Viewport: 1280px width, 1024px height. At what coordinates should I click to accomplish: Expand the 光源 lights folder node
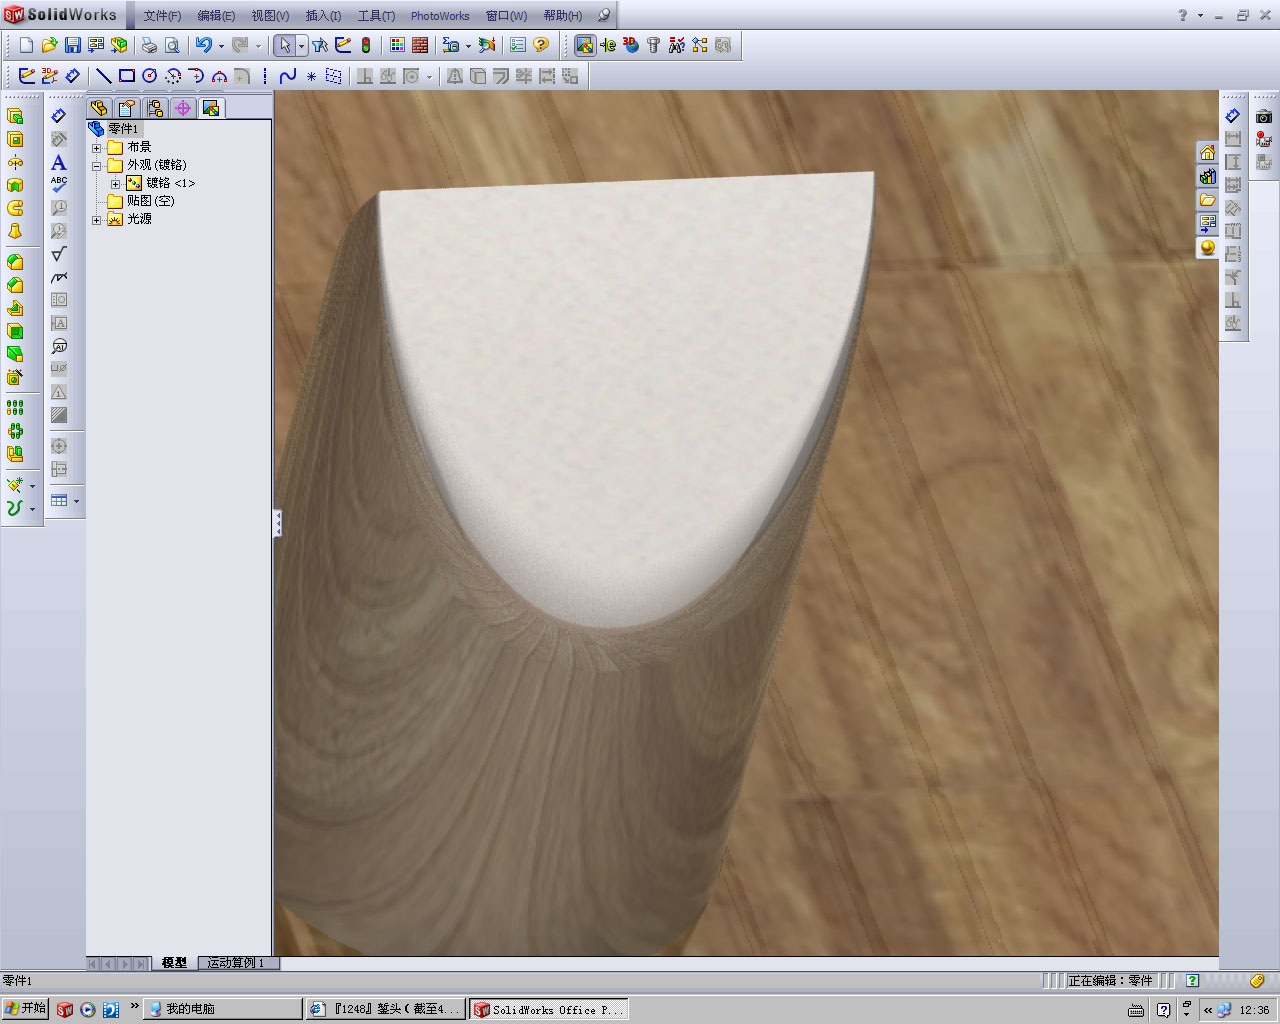pos(97,220)
